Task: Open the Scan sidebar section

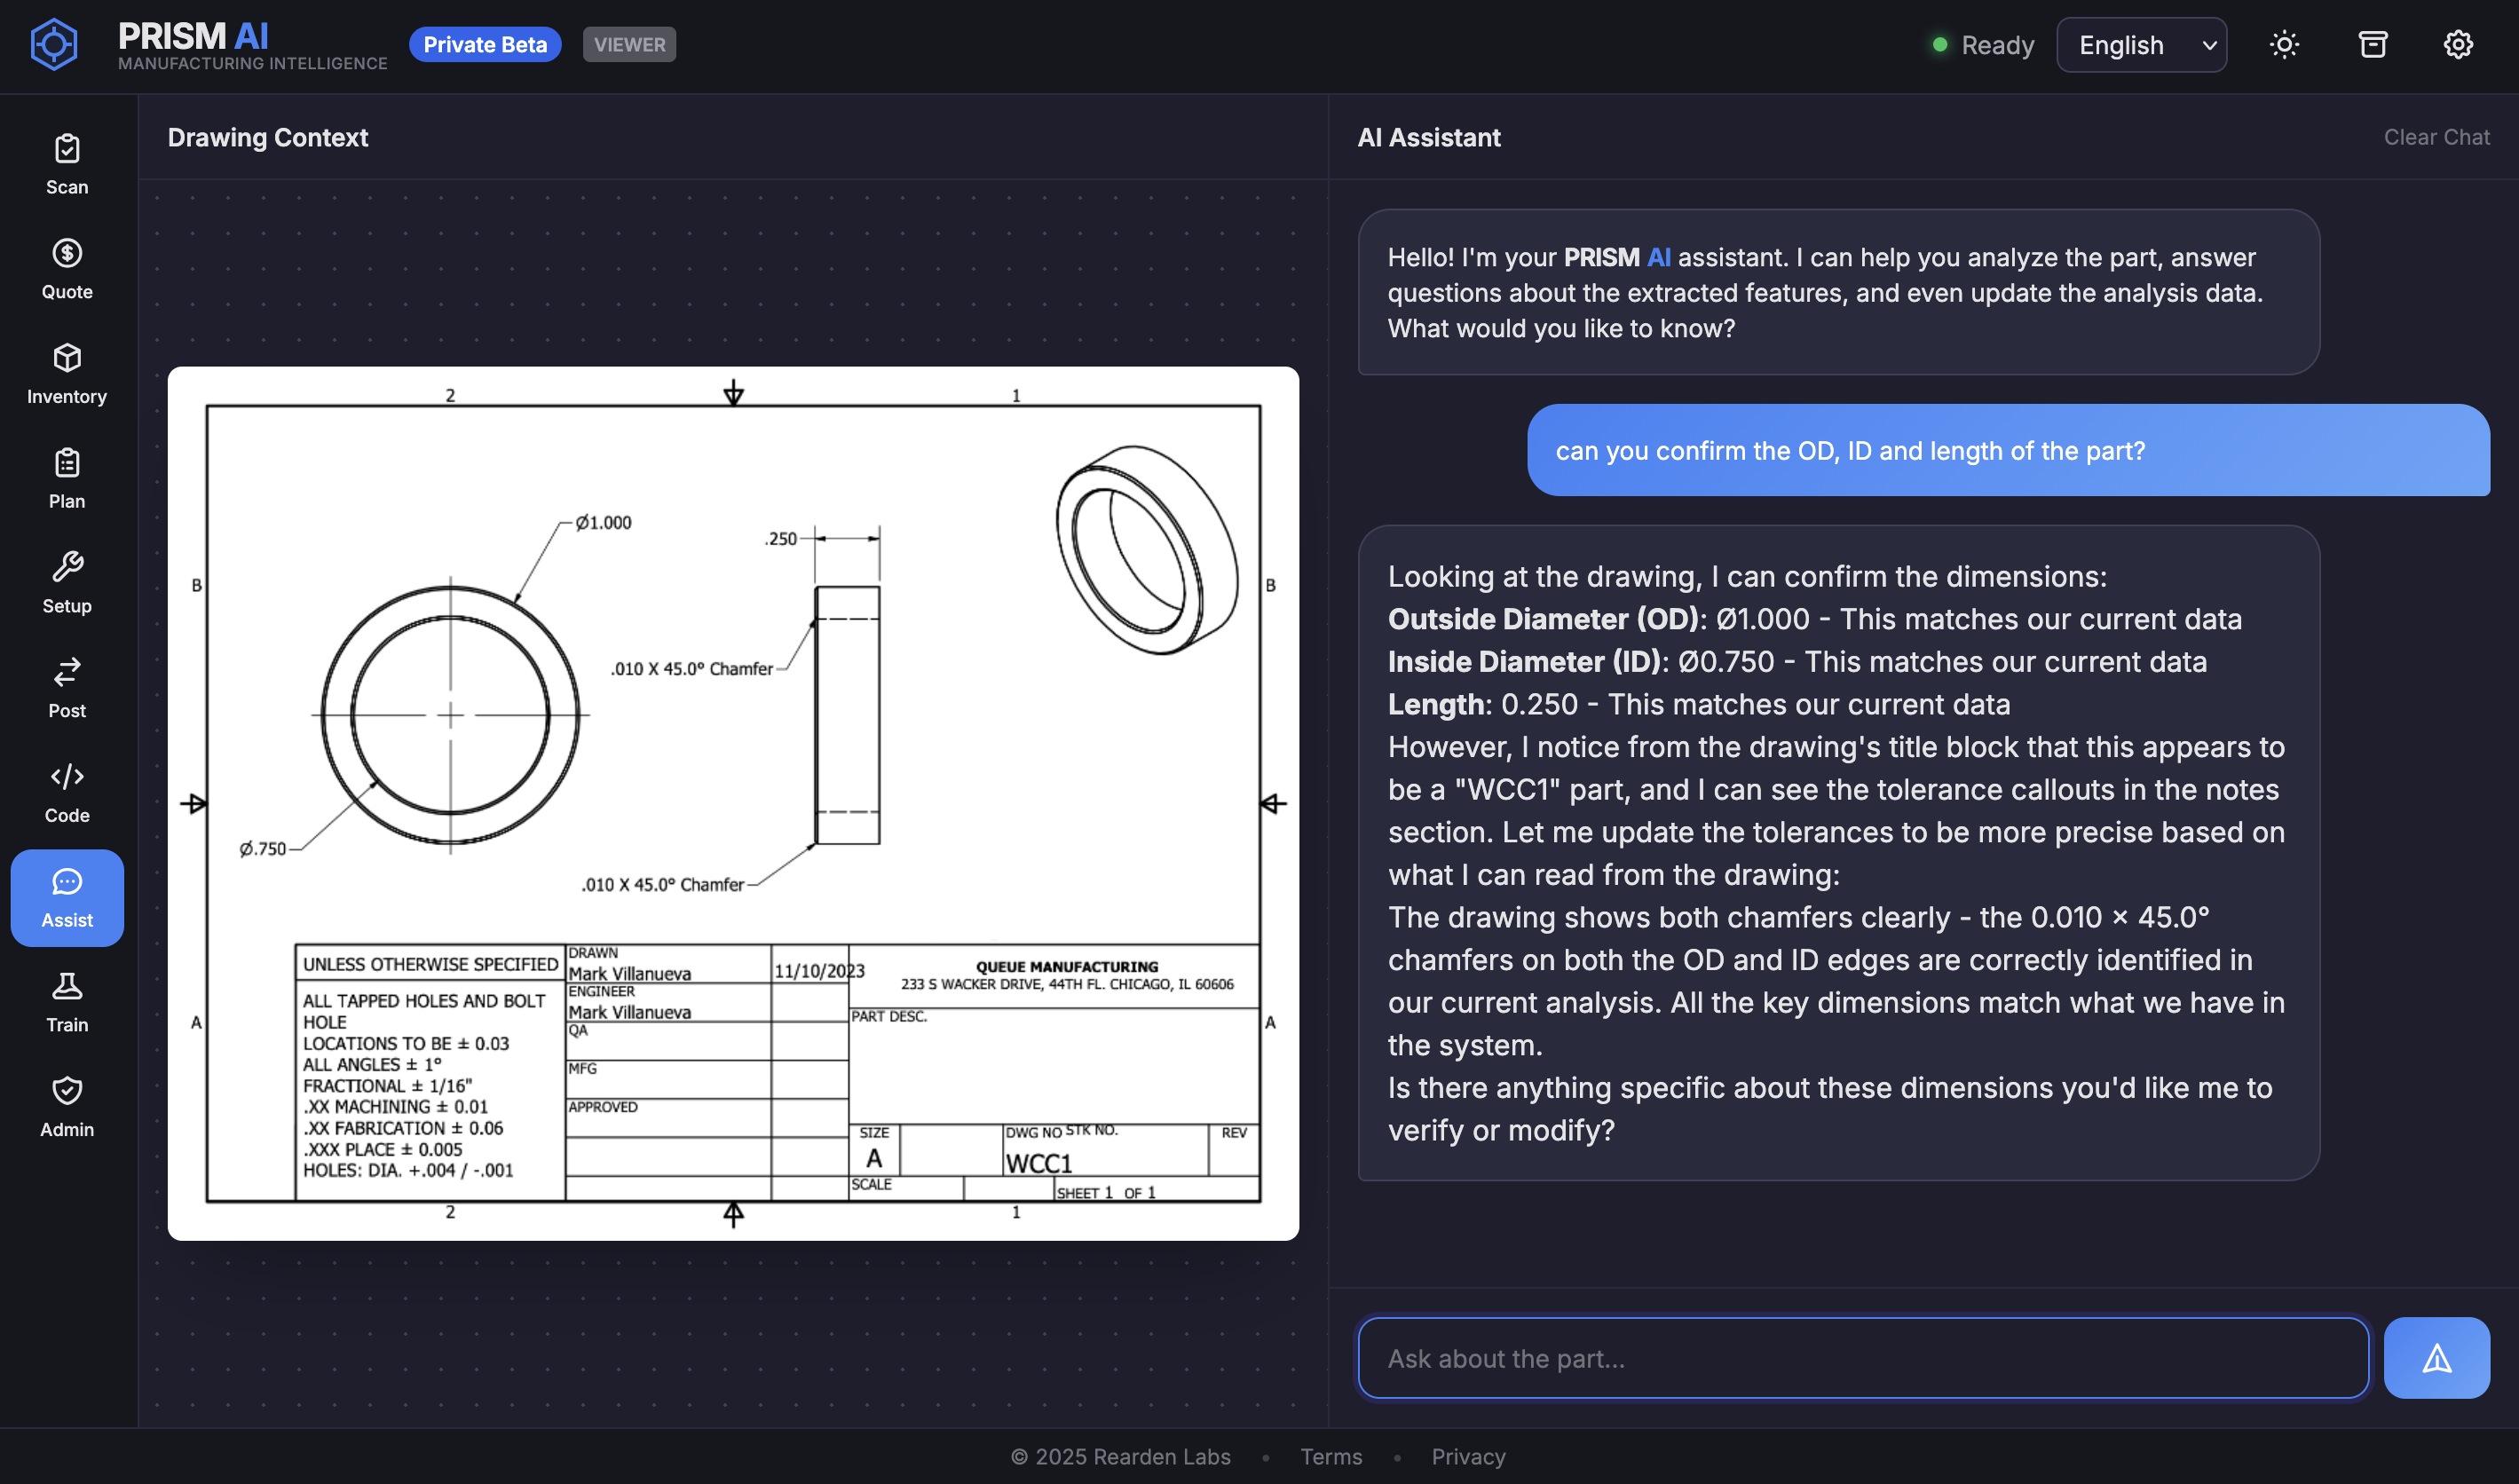Action: [x=67, y=165]
